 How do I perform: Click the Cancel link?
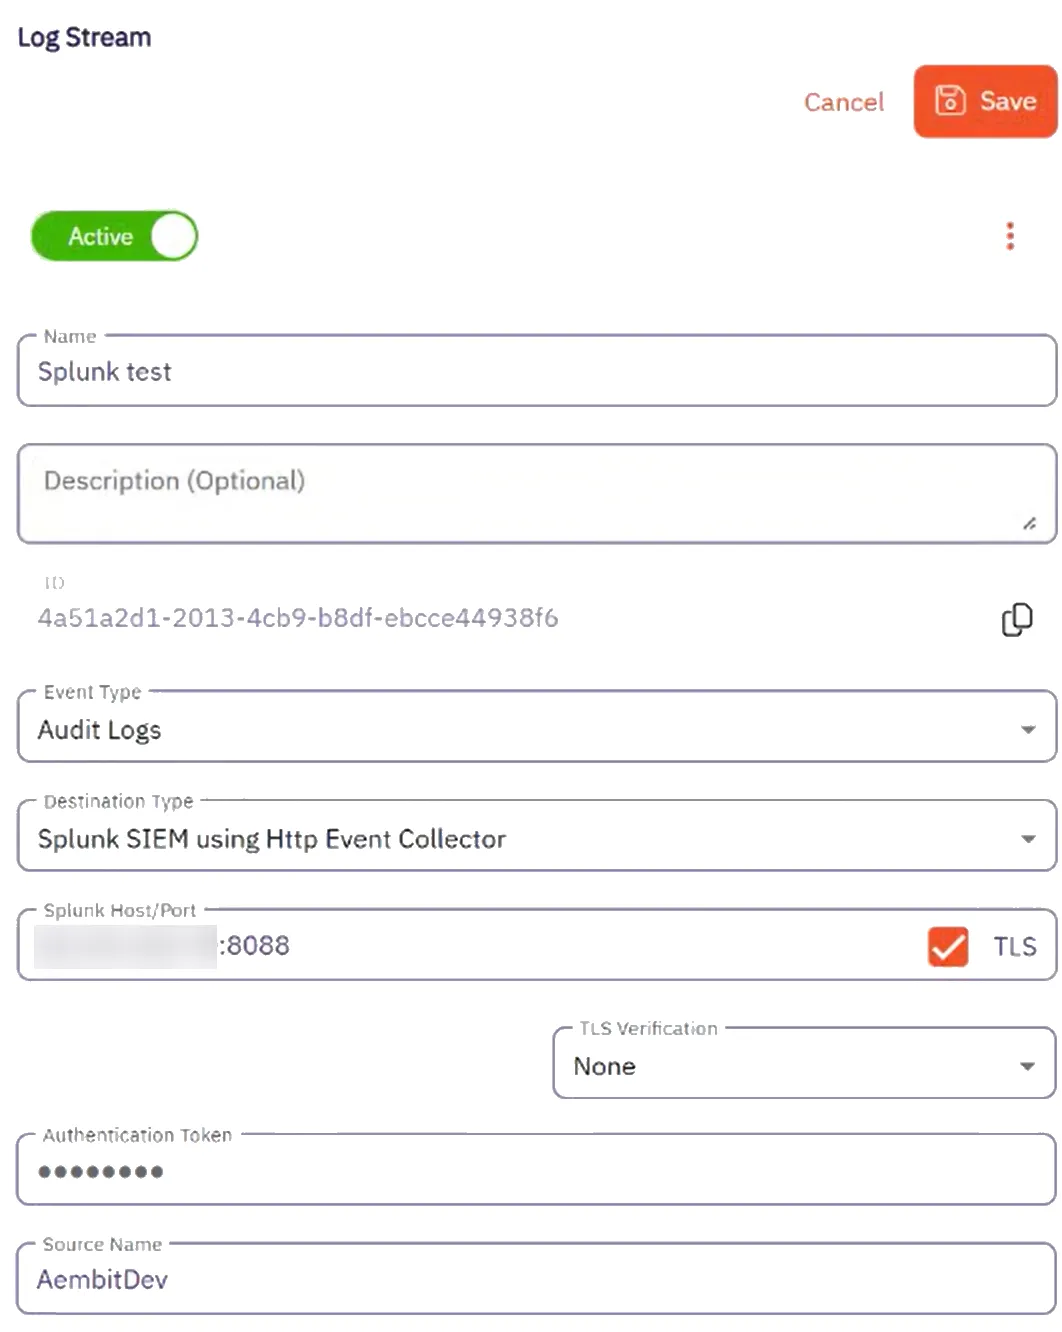pyautogui.click(x=843, y=102)
